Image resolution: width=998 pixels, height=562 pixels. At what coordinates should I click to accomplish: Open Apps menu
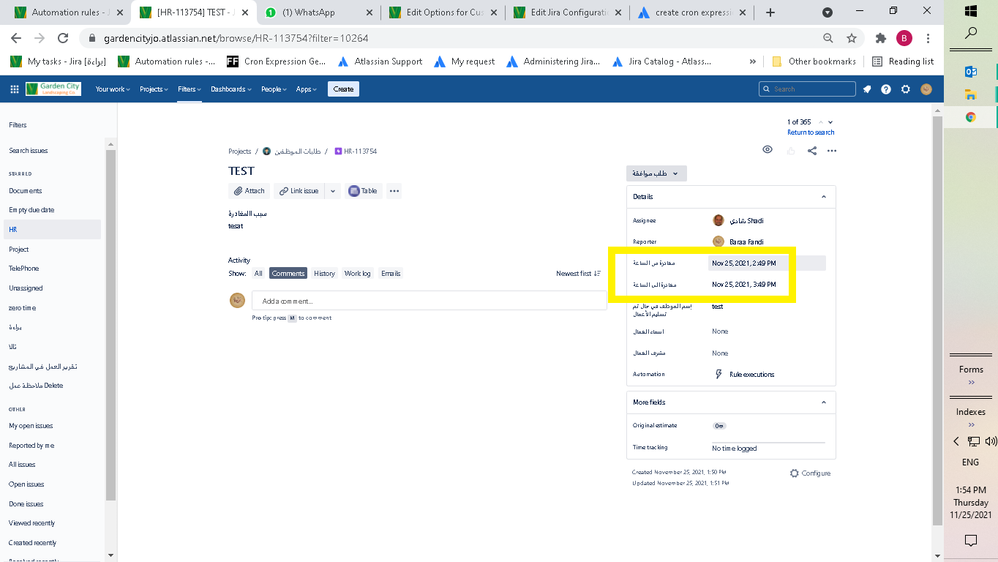306,89
